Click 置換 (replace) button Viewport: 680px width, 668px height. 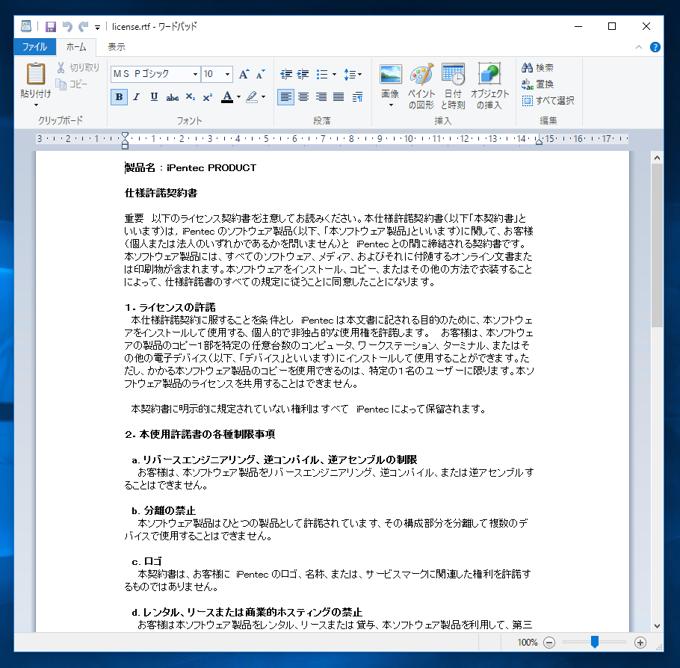538,84
